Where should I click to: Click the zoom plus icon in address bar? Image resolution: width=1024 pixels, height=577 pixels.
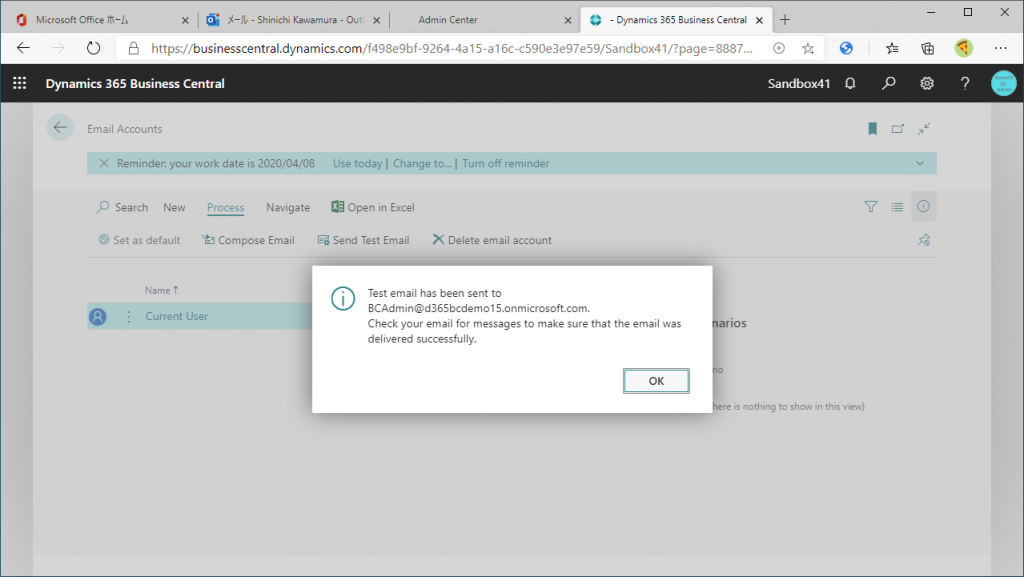tap(778, 48)
